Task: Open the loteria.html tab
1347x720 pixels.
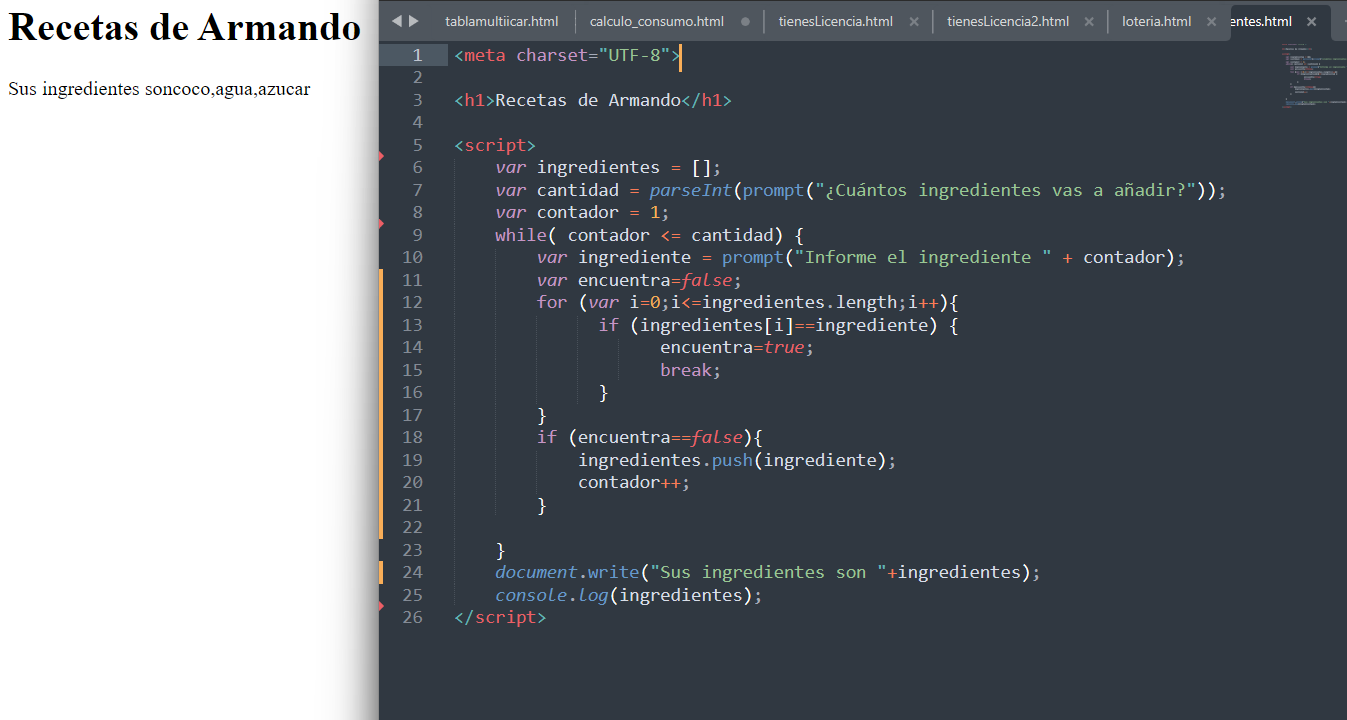Action: (x=1157, y=21)
